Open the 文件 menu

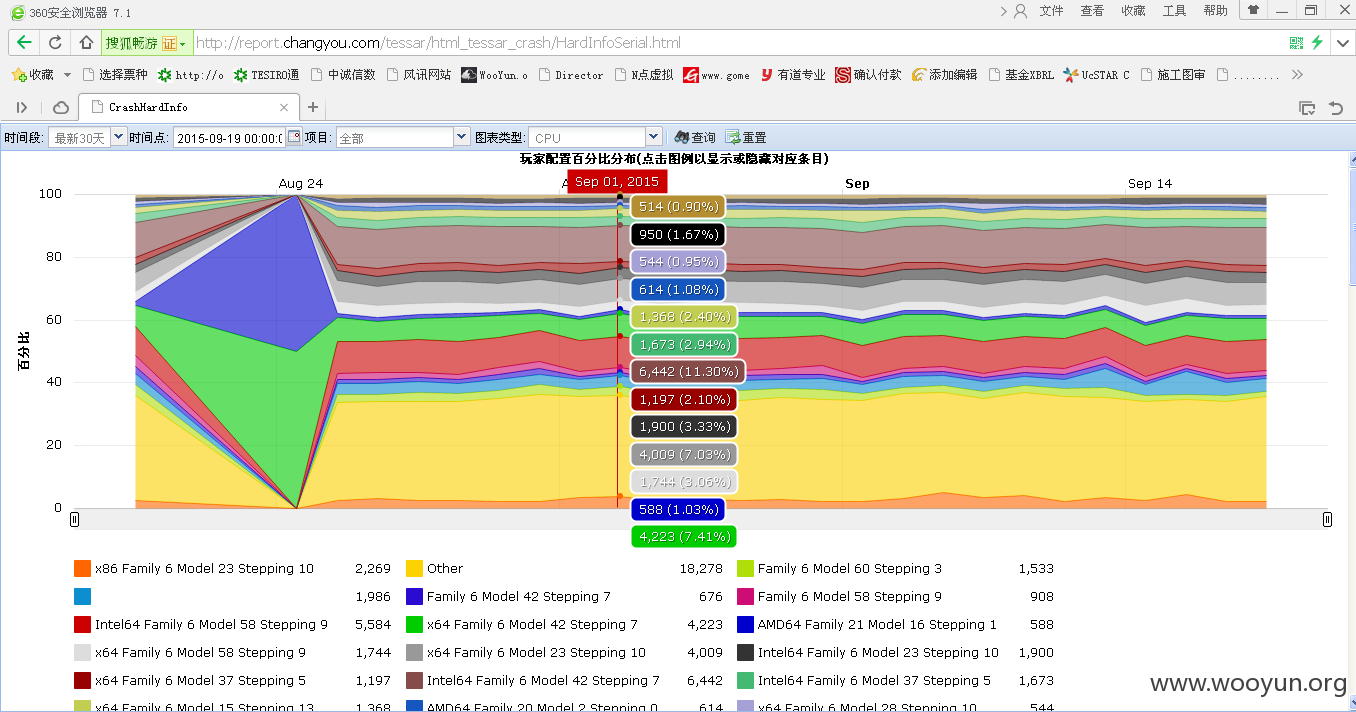(1051, 11)
